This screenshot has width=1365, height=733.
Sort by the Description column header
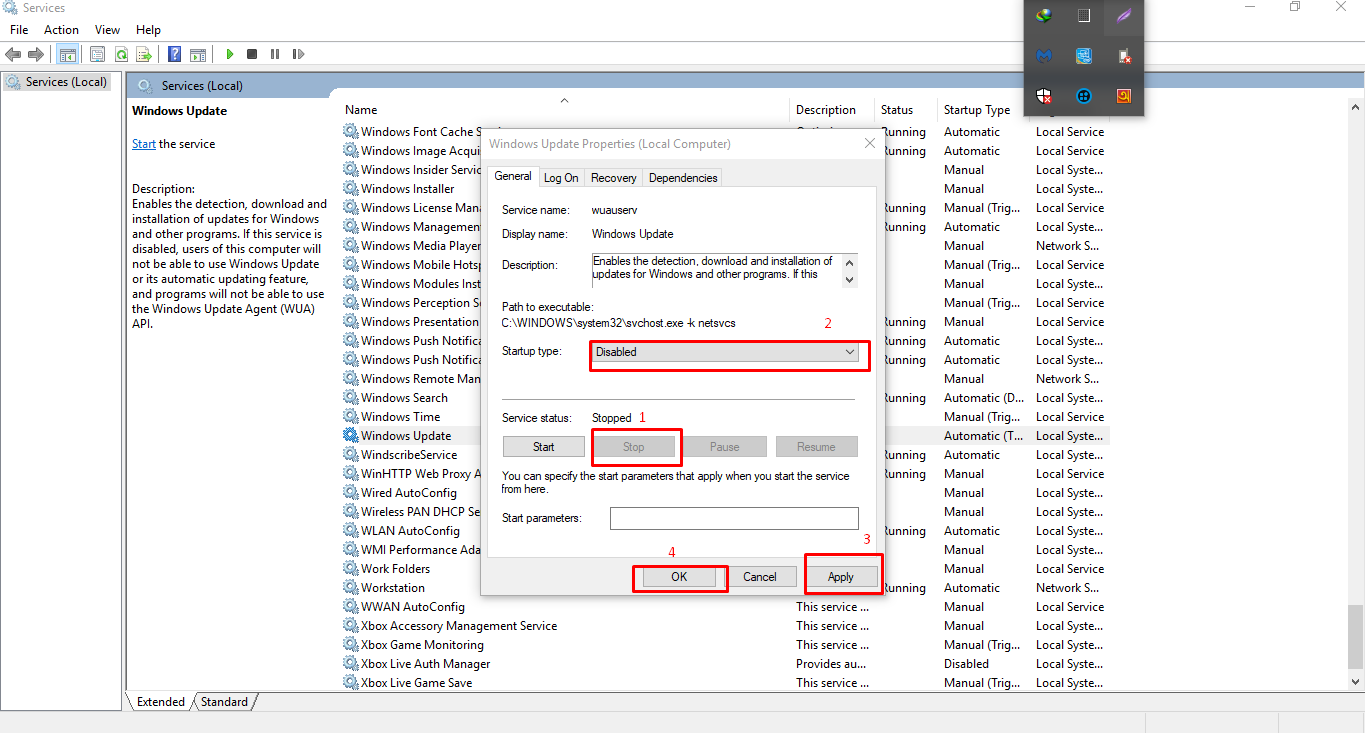(826, 110)
